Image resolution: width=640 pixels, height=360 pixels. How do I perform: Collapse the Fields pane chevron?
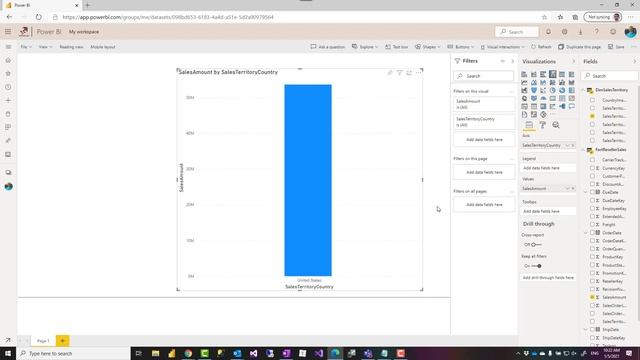point(634,62)
